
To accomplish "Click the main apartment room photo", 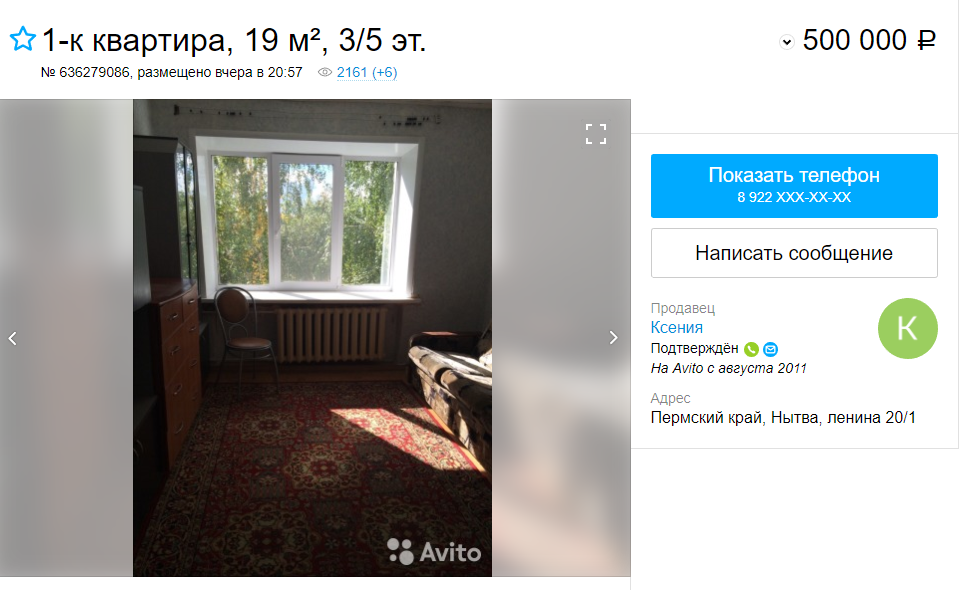I will coord(312,337).
